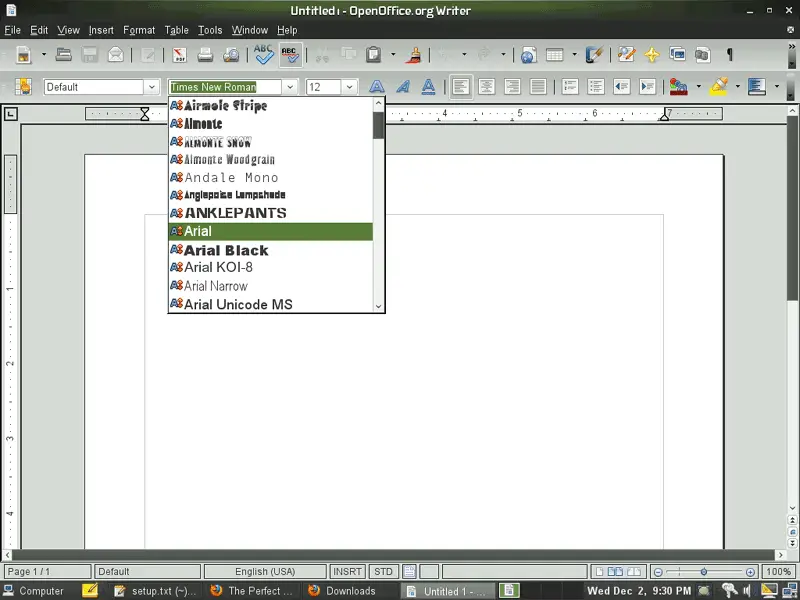This screenshot has height=600, width=800.
Task: Click the Font Color icon
Action: click(x=679, y=87)
